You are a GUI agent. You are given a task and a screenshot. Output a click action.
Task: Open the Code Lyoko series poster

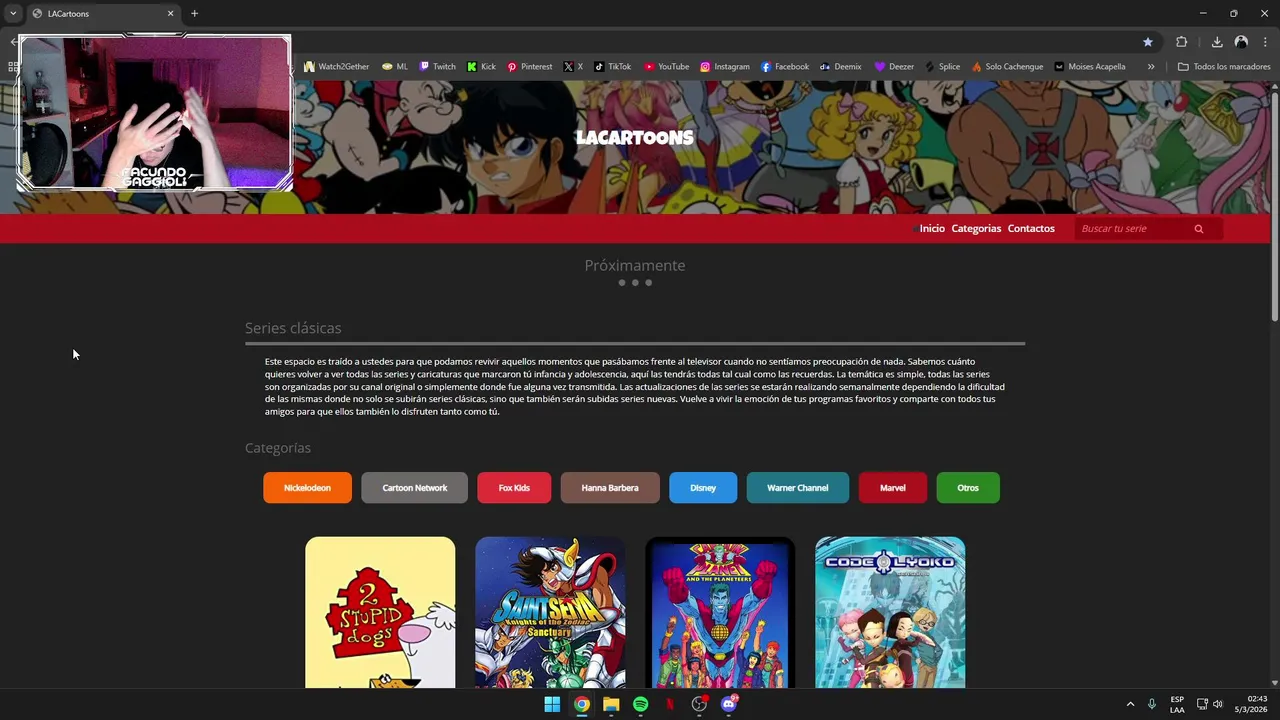tap(890, 612)
